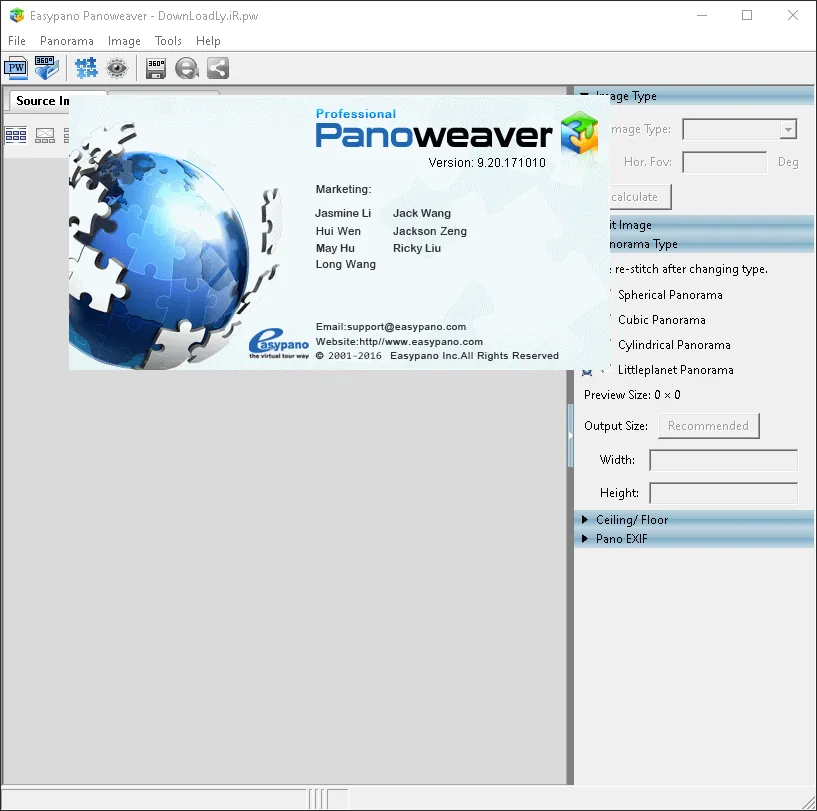Click the window resize grip in the corner

(x=808, y=803)
